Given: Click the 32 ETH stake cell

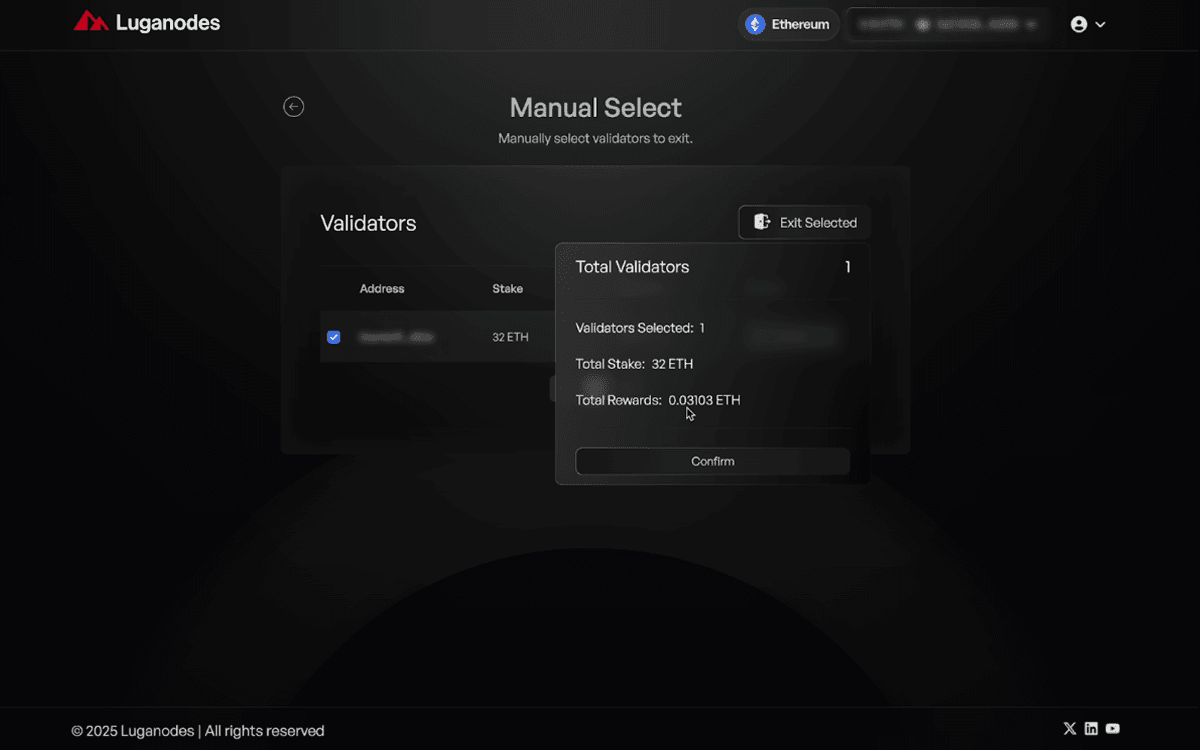Looking at the screenshot, I should [x=510, y=337].
